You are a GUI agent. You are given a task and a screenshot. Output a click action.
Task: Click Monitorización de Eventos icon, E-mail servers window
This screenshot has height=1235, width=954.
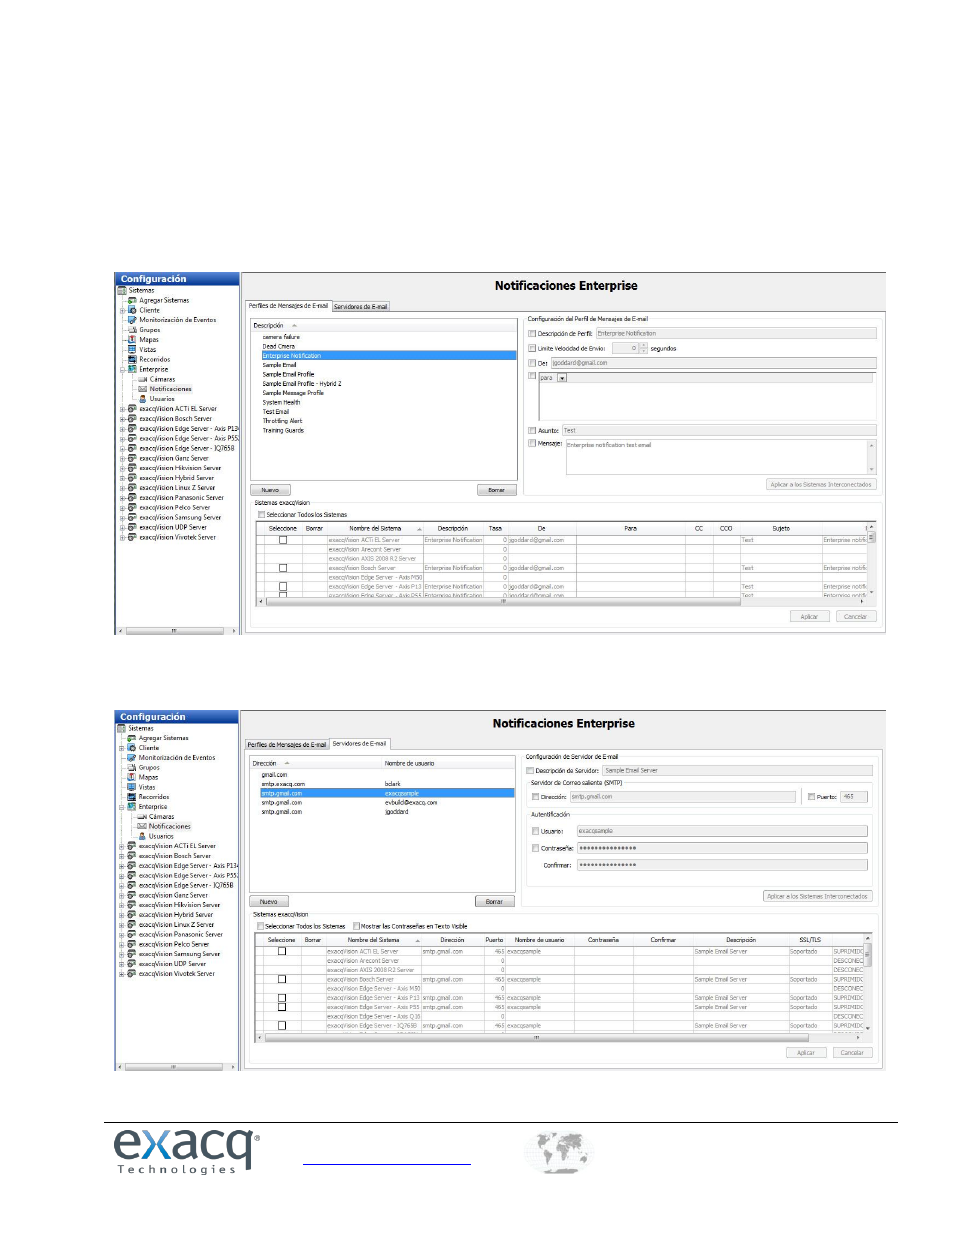click(x=131, y=758)
